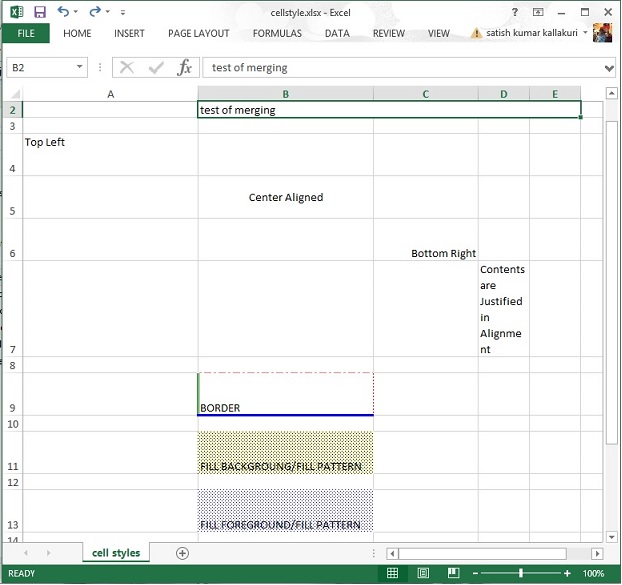
Task: Switch to Normal view in status bar
Action: coord(393,574)
